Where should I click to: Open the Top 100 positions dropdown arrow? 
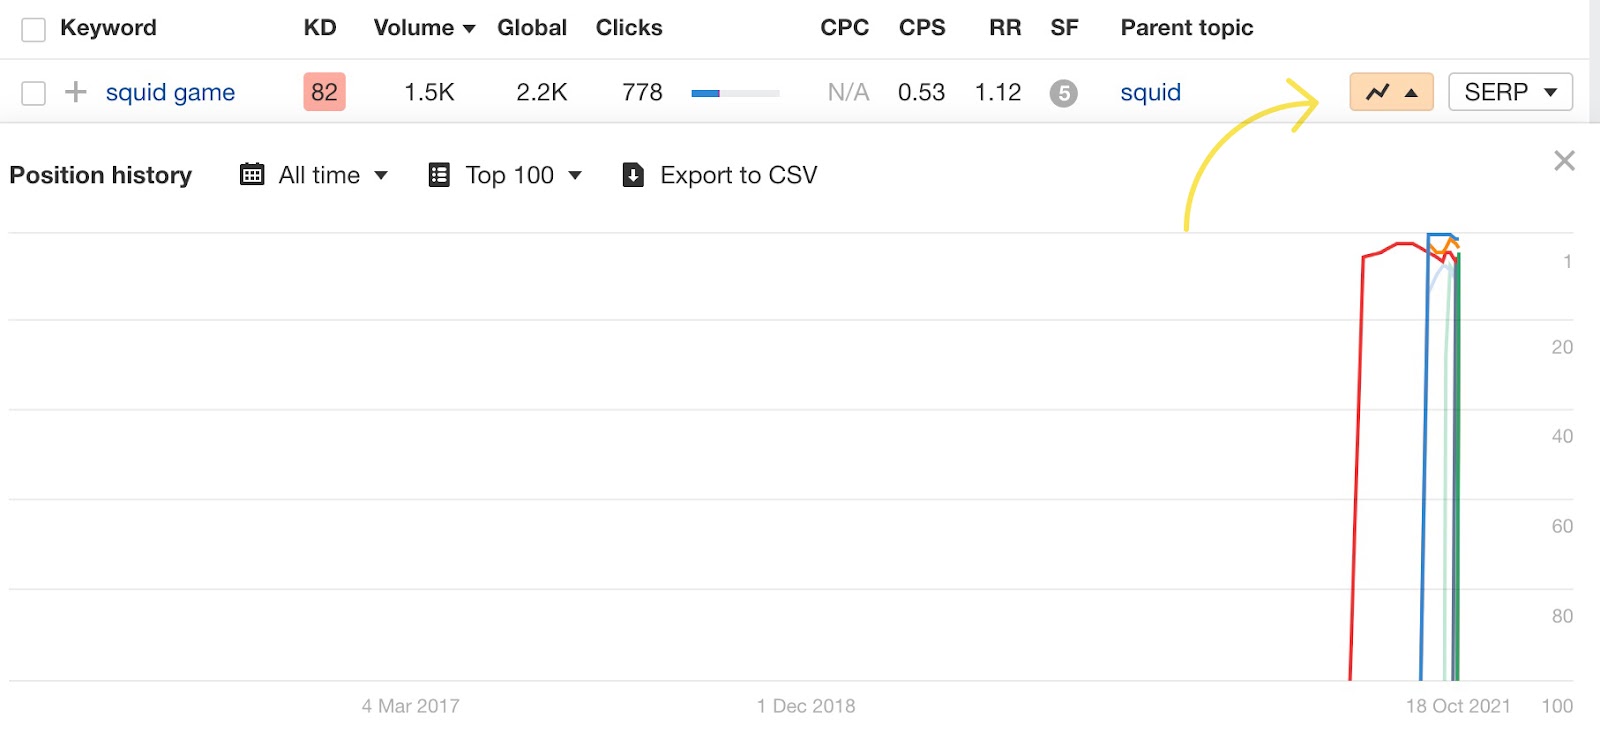pos(575,175)
